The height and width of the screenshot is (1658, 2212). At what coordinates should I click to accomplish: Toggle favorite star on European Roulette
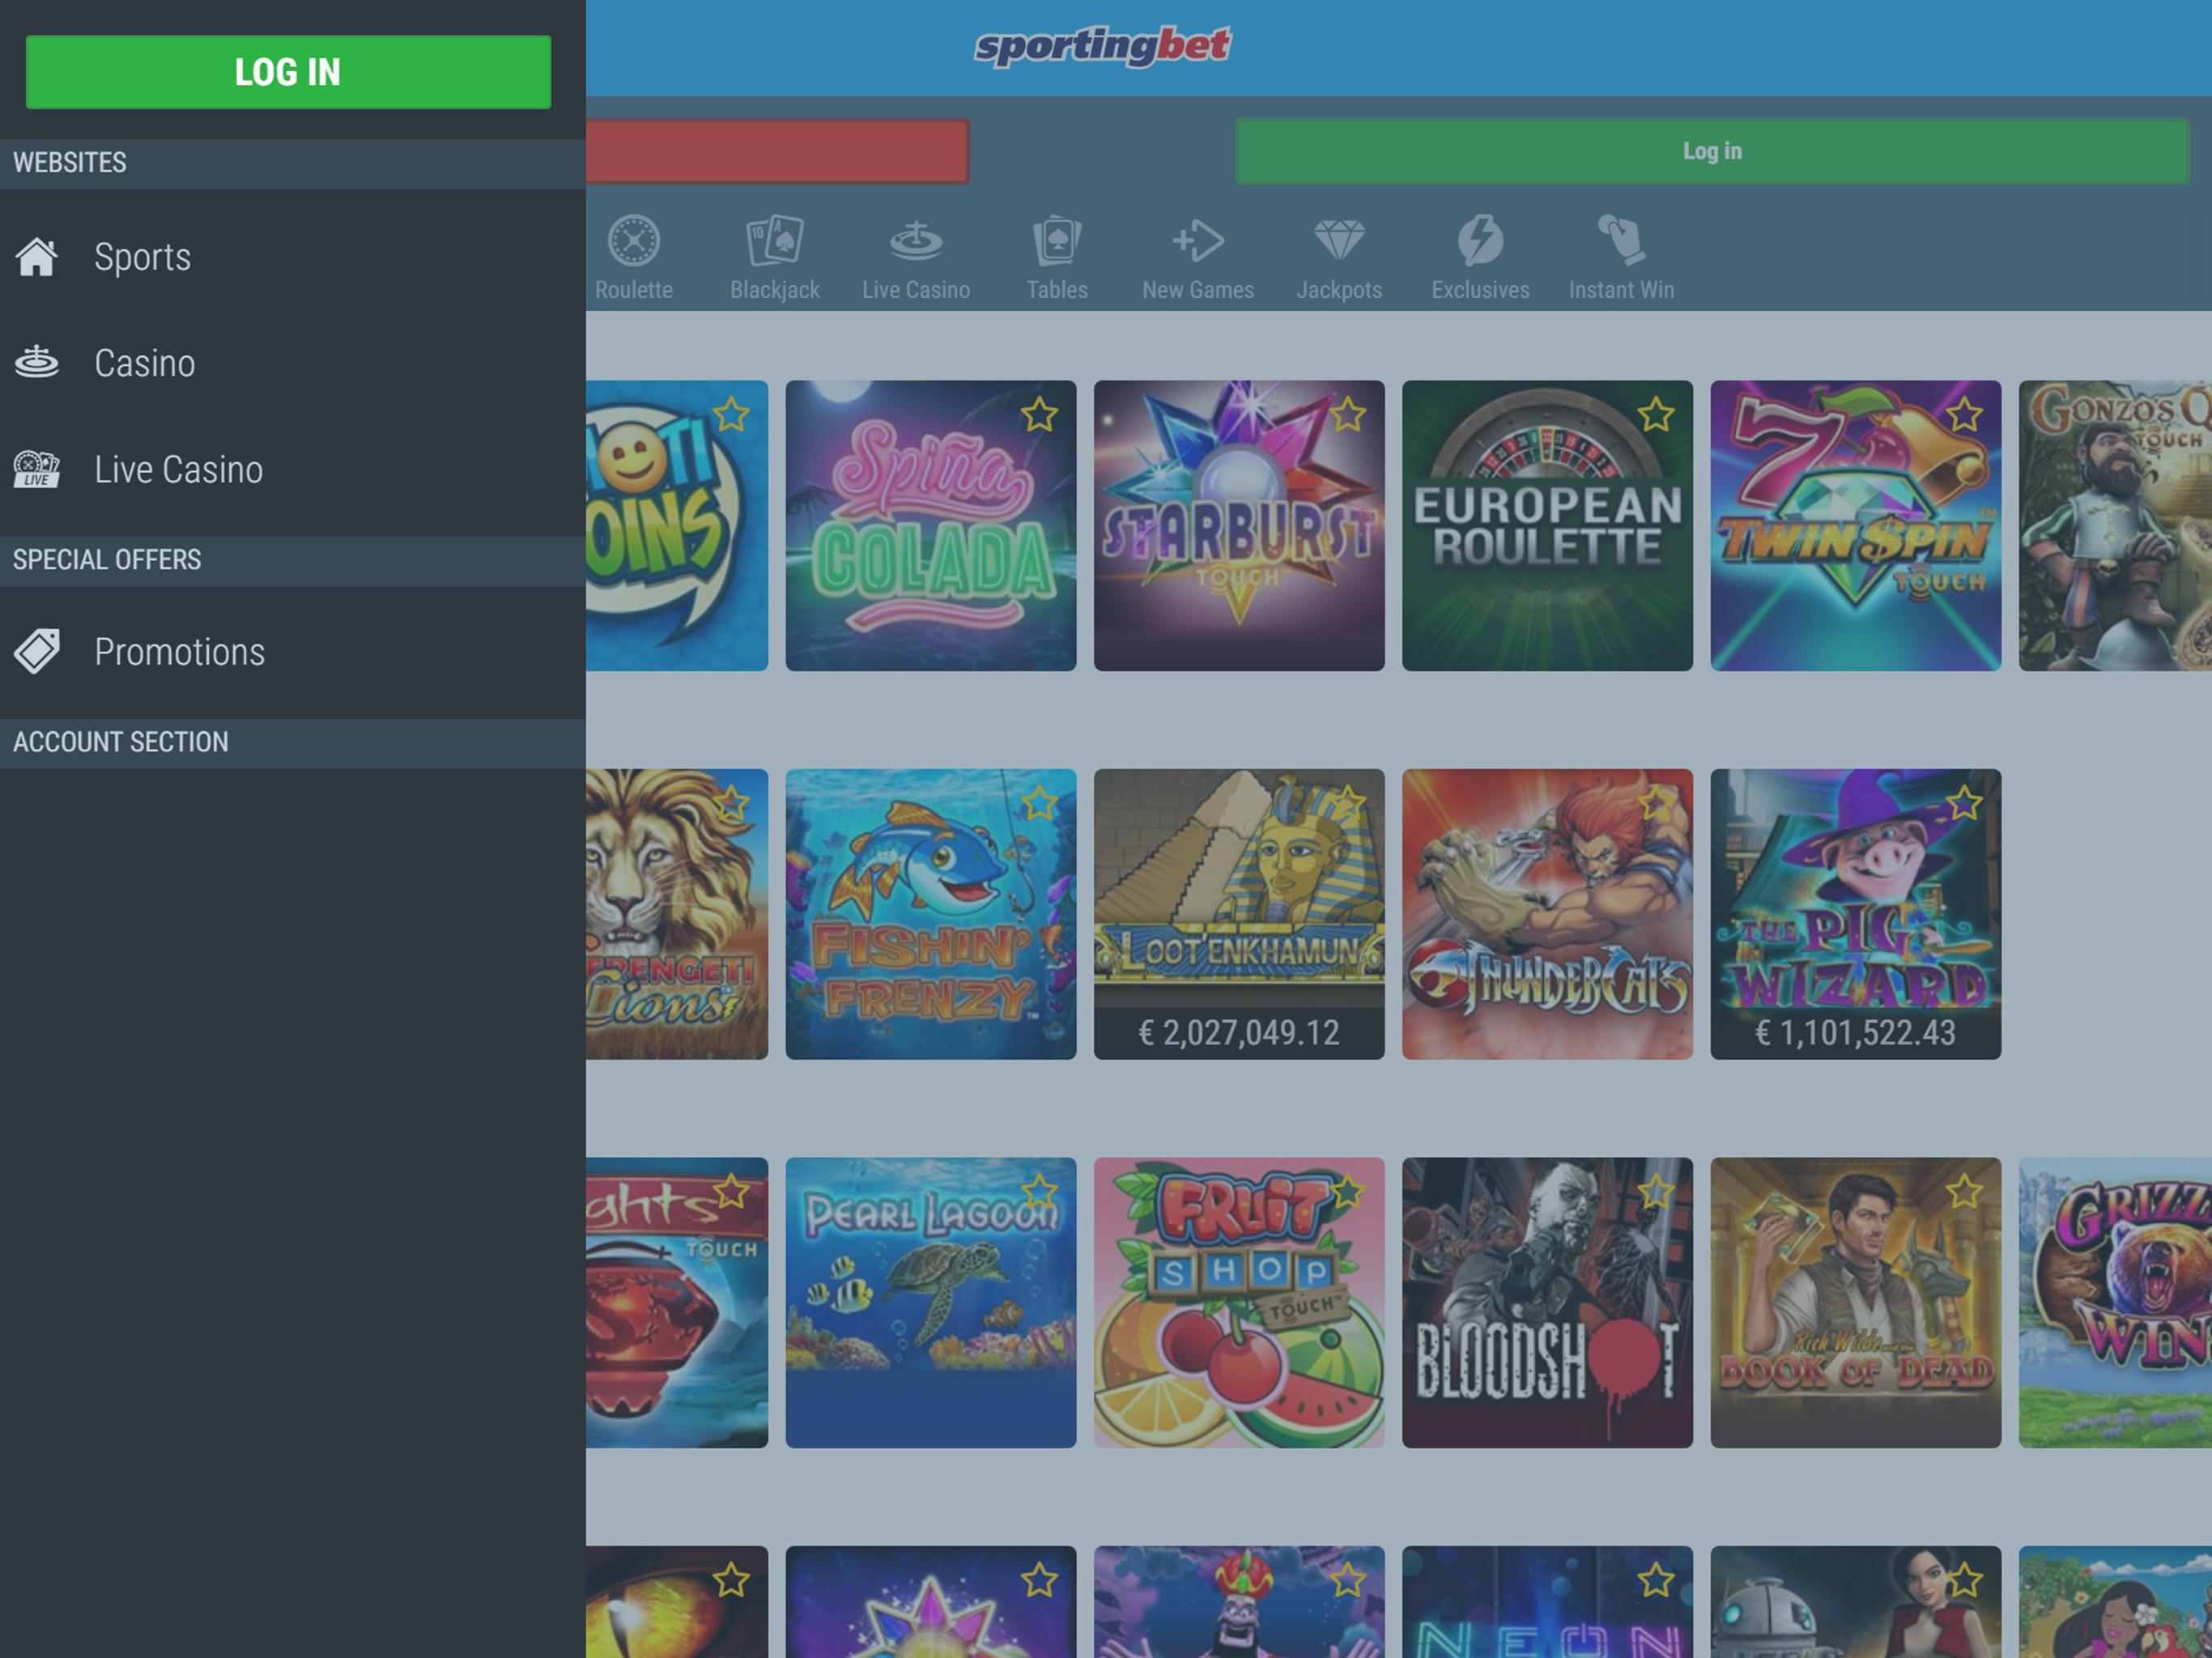[1655, 415]
